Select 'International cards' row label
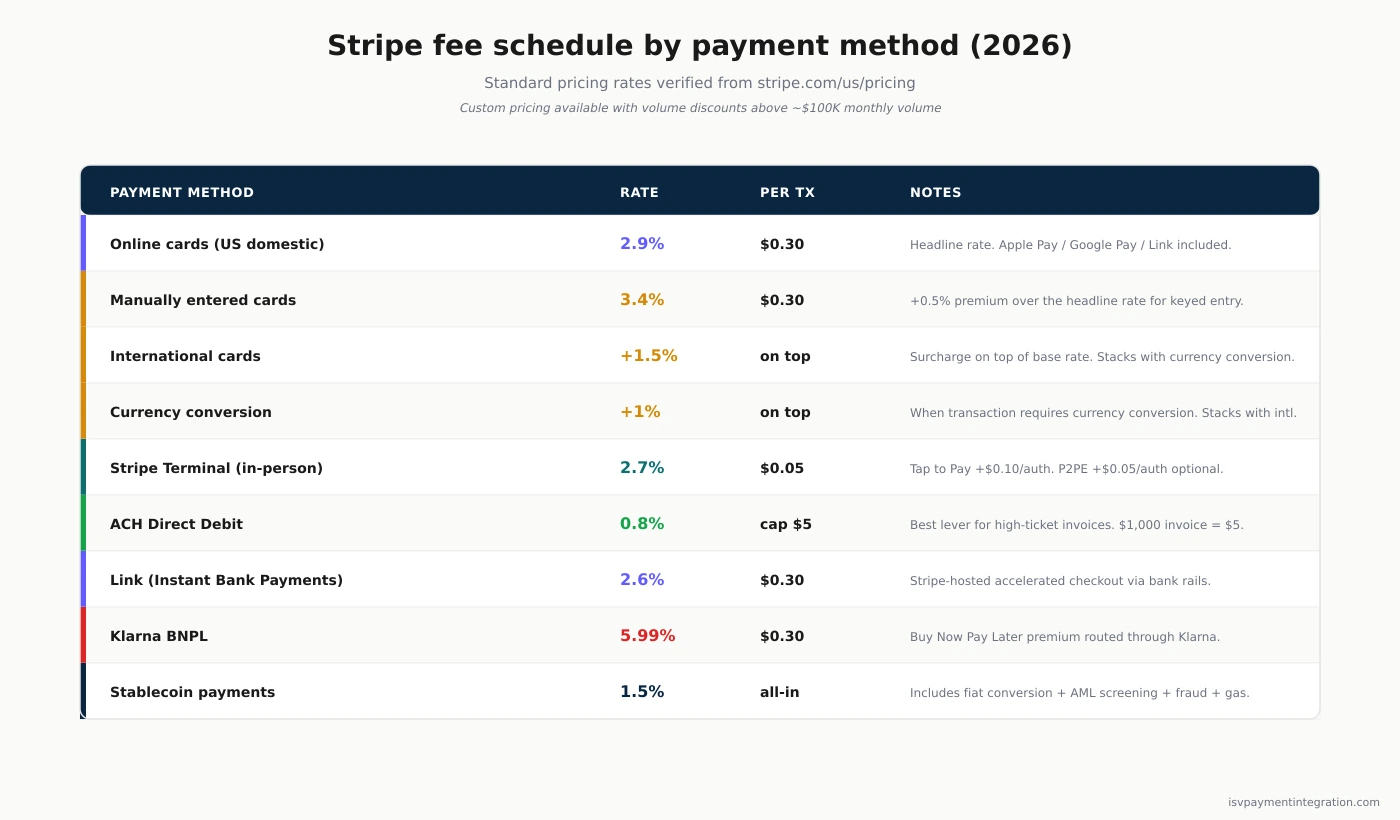 click(x=185, y=356)
